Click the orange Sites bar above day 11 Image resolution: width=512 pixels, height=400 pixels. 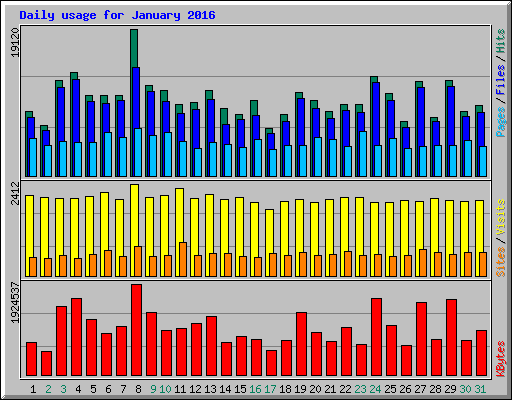point(183,259)
